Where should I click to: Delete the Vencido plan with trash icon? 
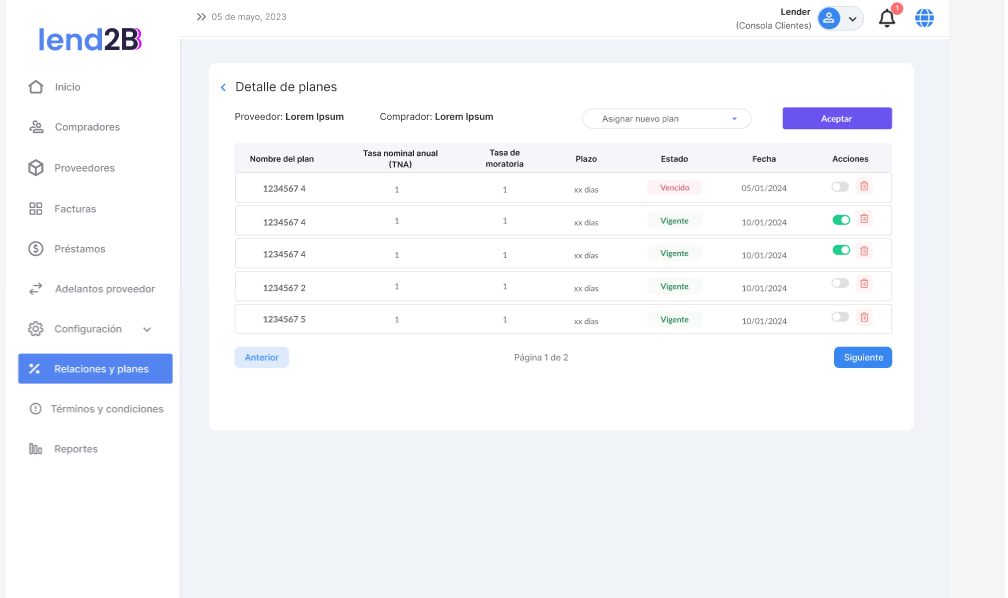pyautogui.click(x=865, y=187)
